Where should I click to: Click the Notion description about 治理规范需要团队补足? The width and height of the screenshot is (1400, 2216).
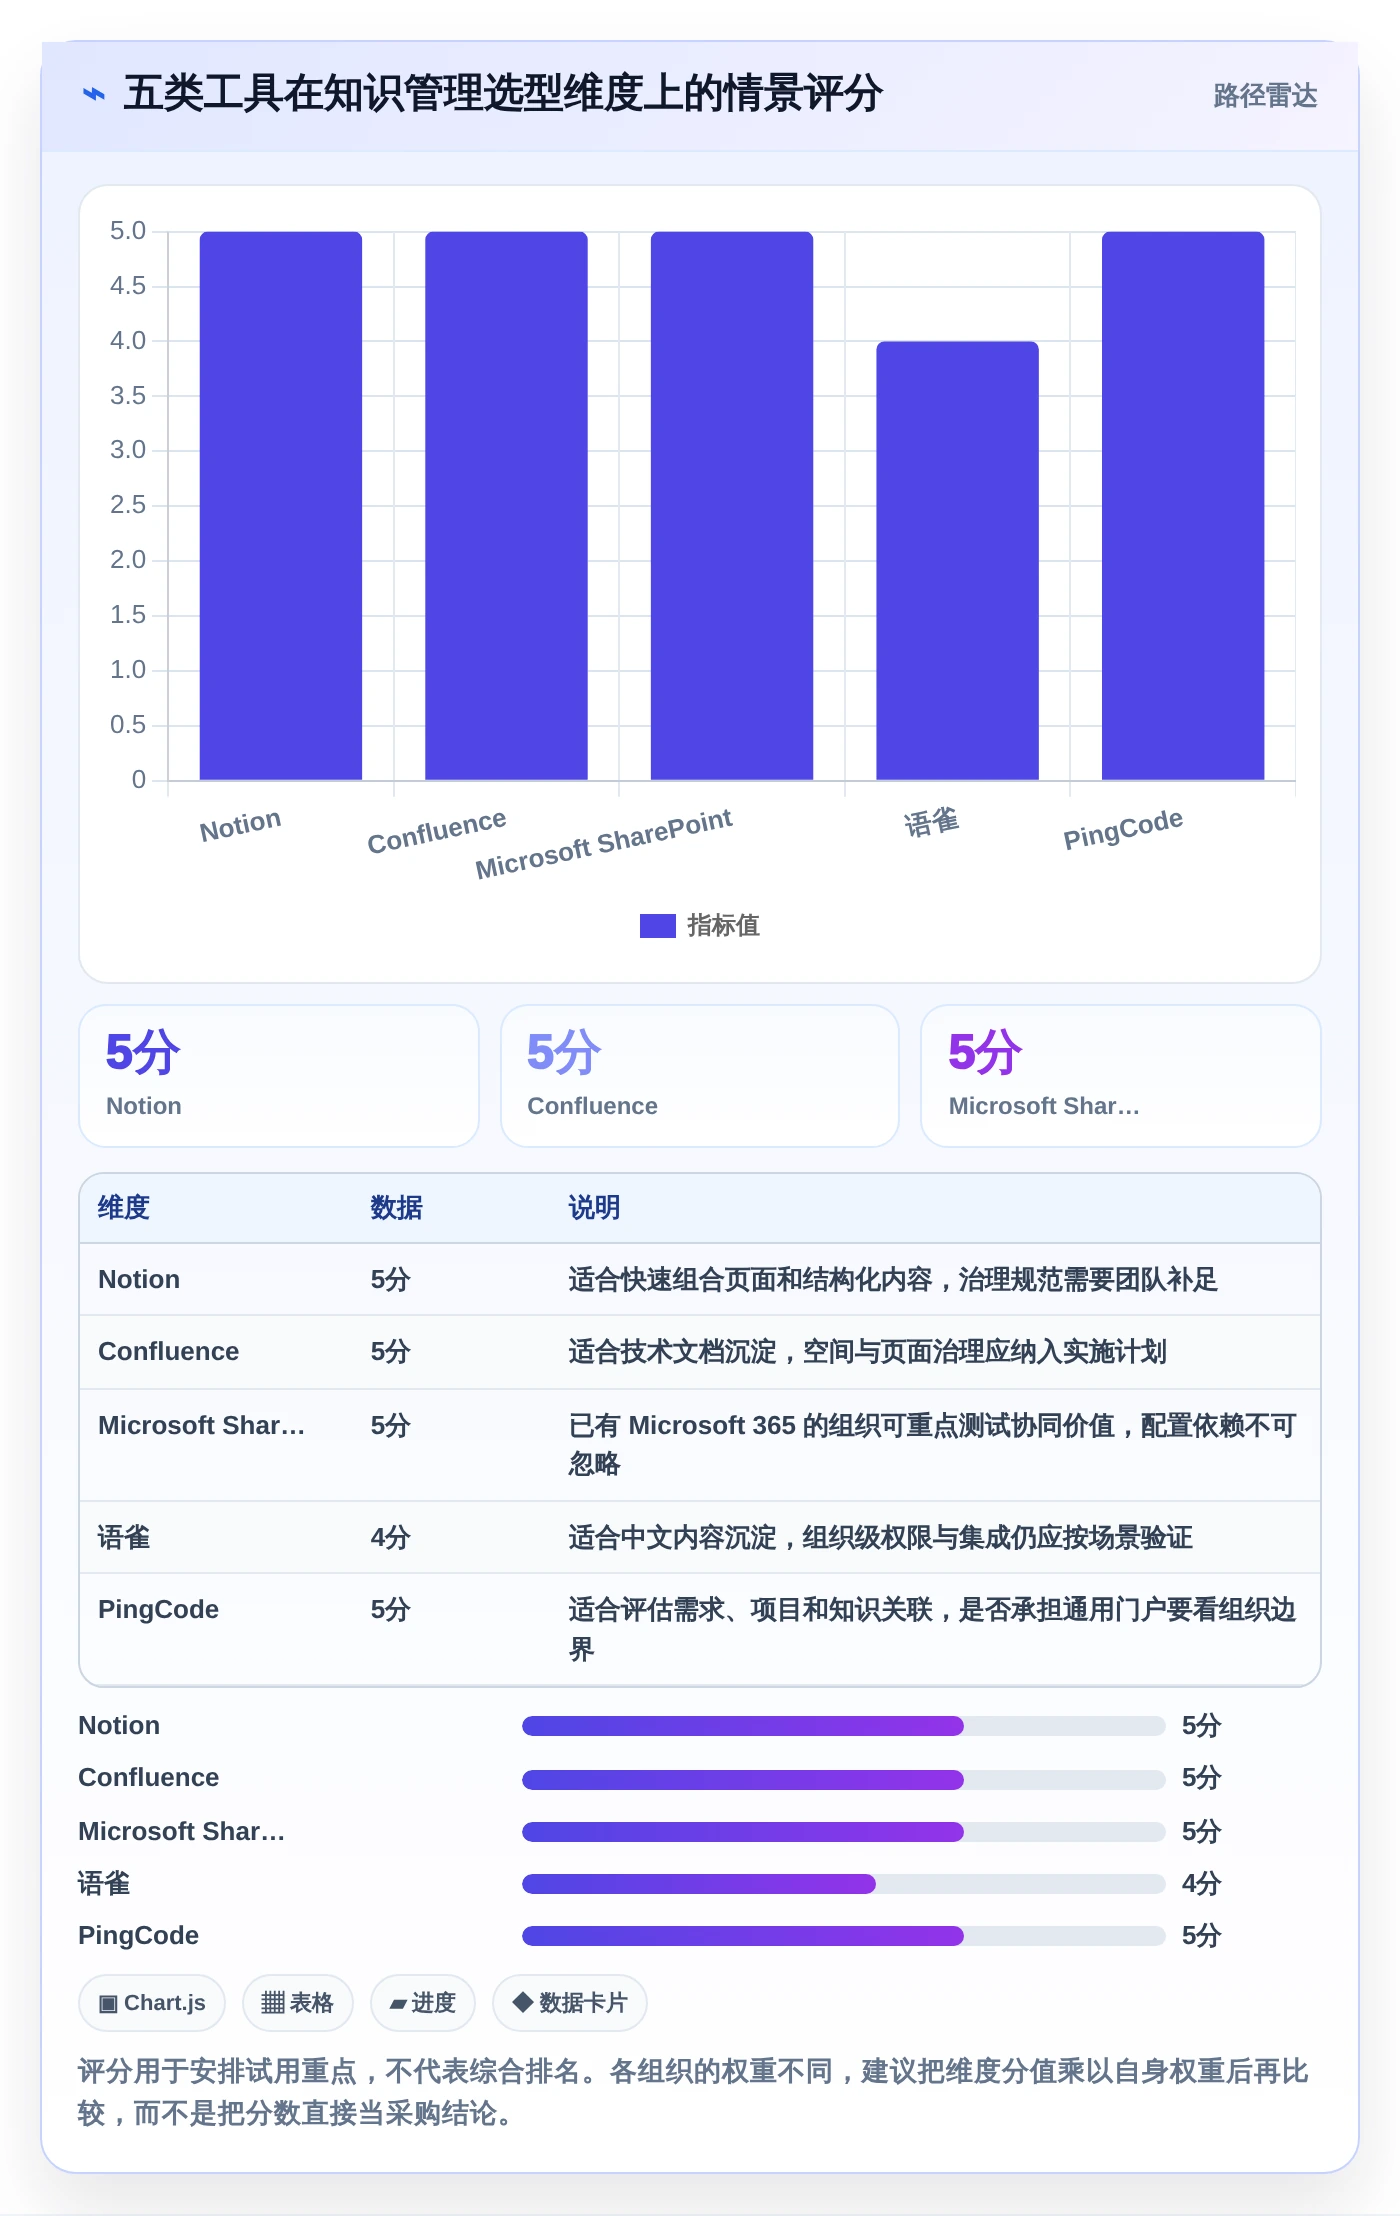click(892, 1279)
